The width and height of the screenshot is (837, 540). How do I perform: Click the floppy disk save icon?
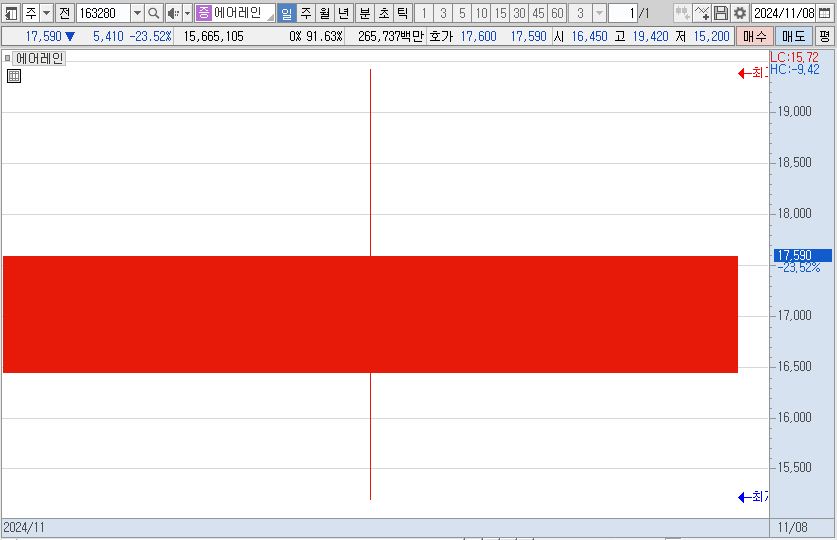721,13
